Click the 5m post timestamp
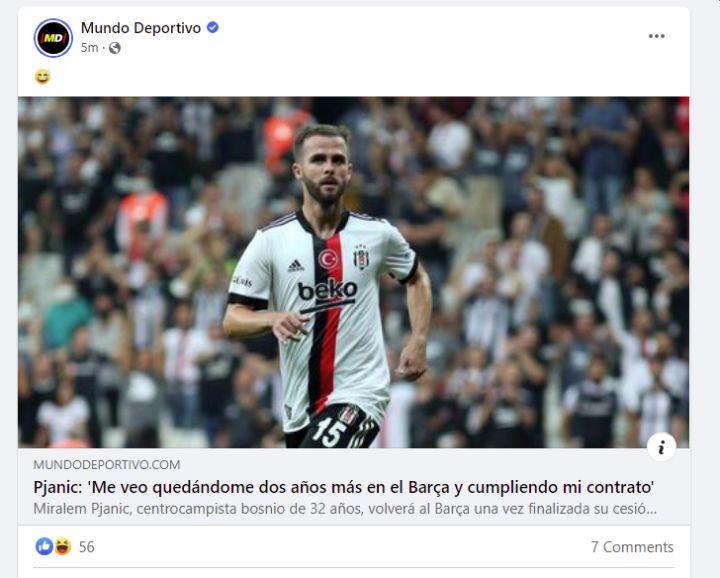 click(90, 48)
